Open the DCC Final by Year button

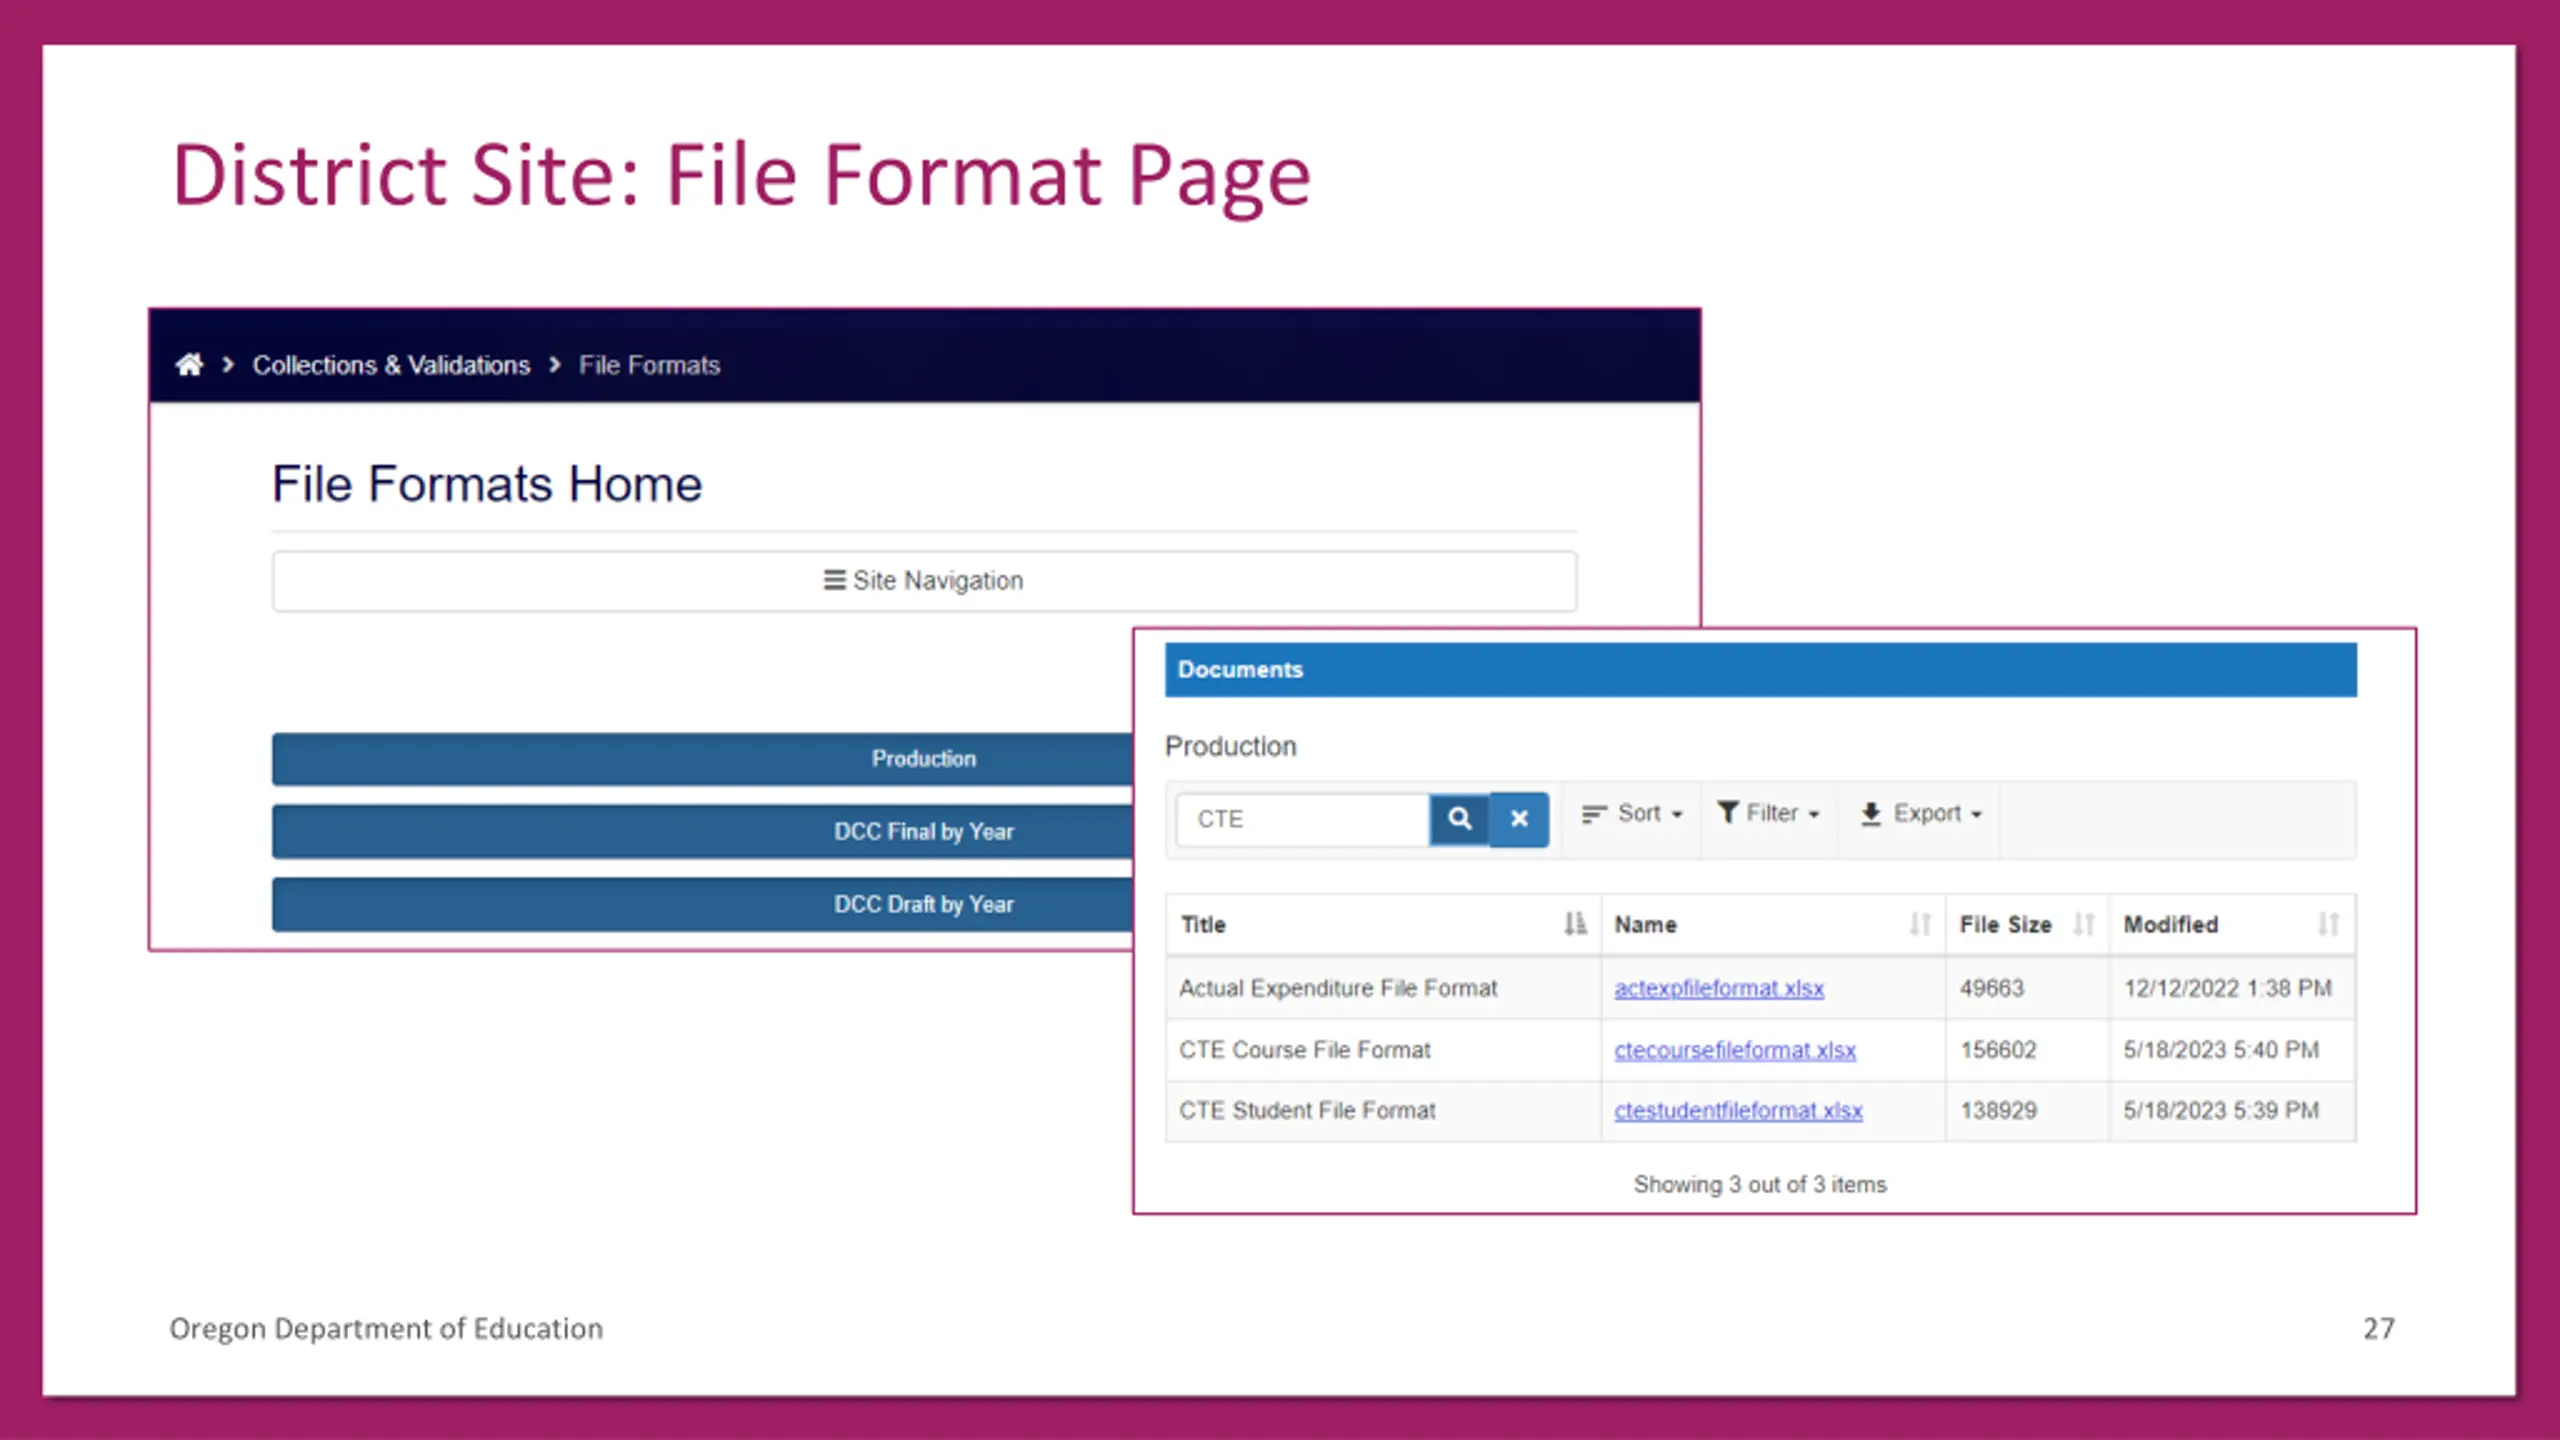703,832
